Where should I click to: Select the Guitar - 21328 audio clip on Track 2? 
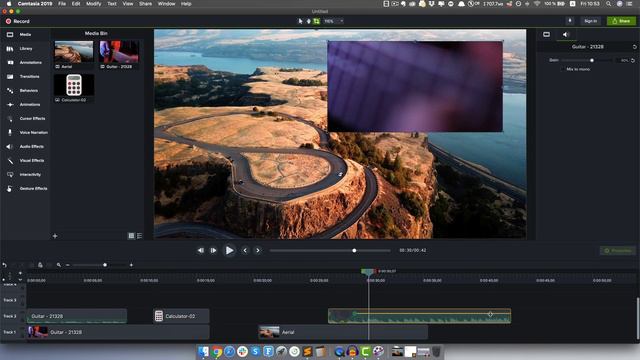[x=77, y=316]
